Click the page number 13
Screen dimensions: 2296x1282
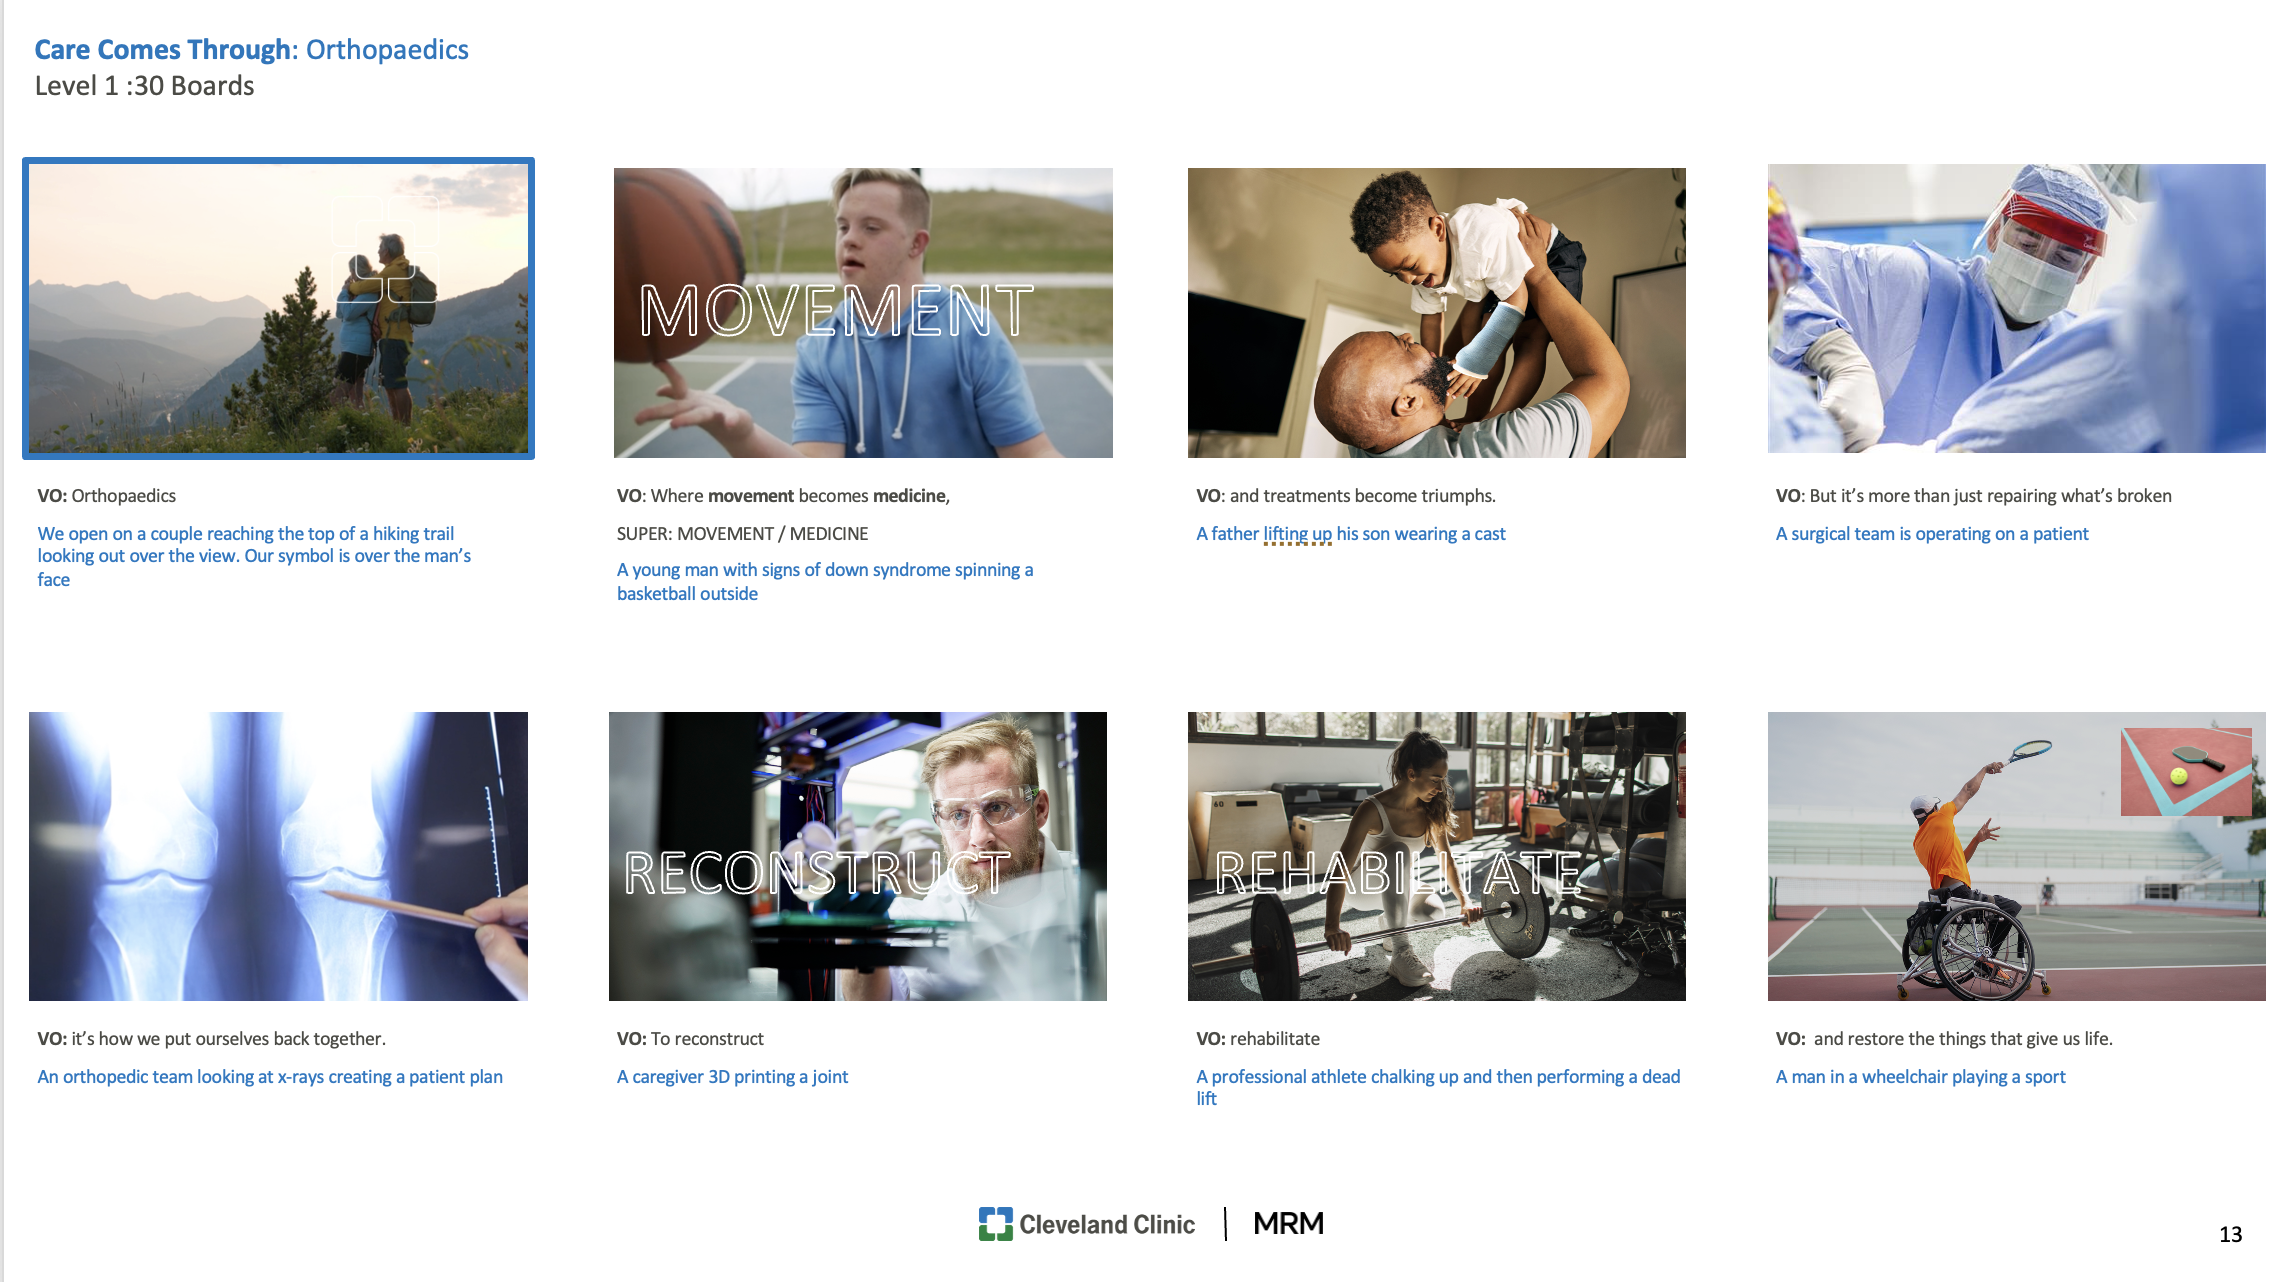[2230, 1235]
